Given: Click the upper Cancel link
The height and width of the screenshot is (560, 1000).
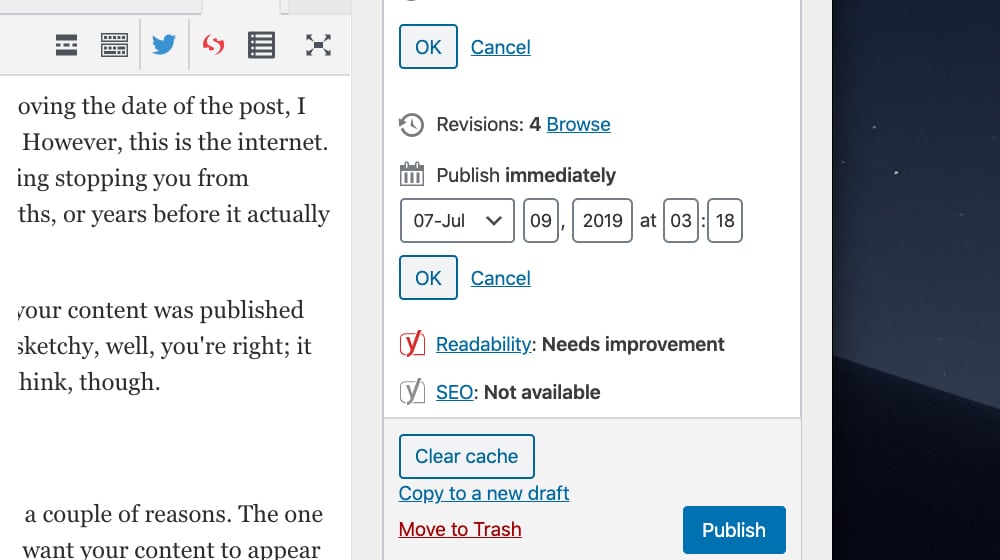Looking at the screenshot, I should [501, 47].
